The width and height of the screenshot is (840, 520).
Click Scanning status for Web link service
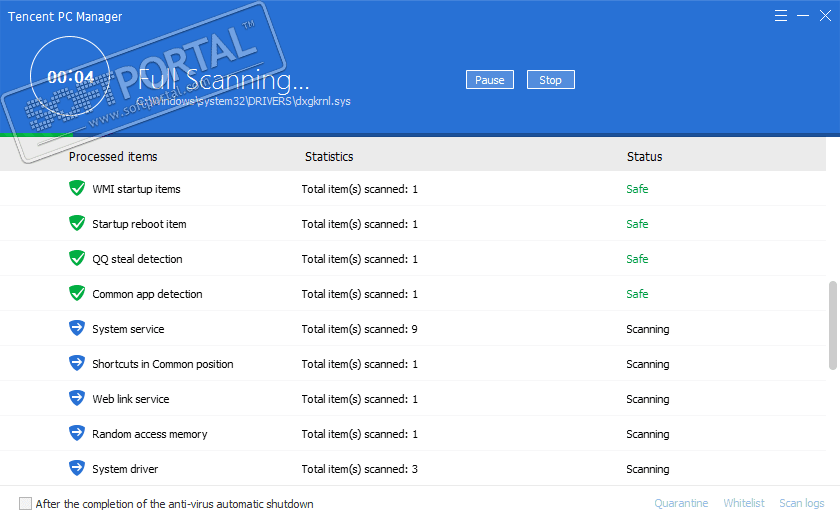pyautogui.click(x=648, y=399)
